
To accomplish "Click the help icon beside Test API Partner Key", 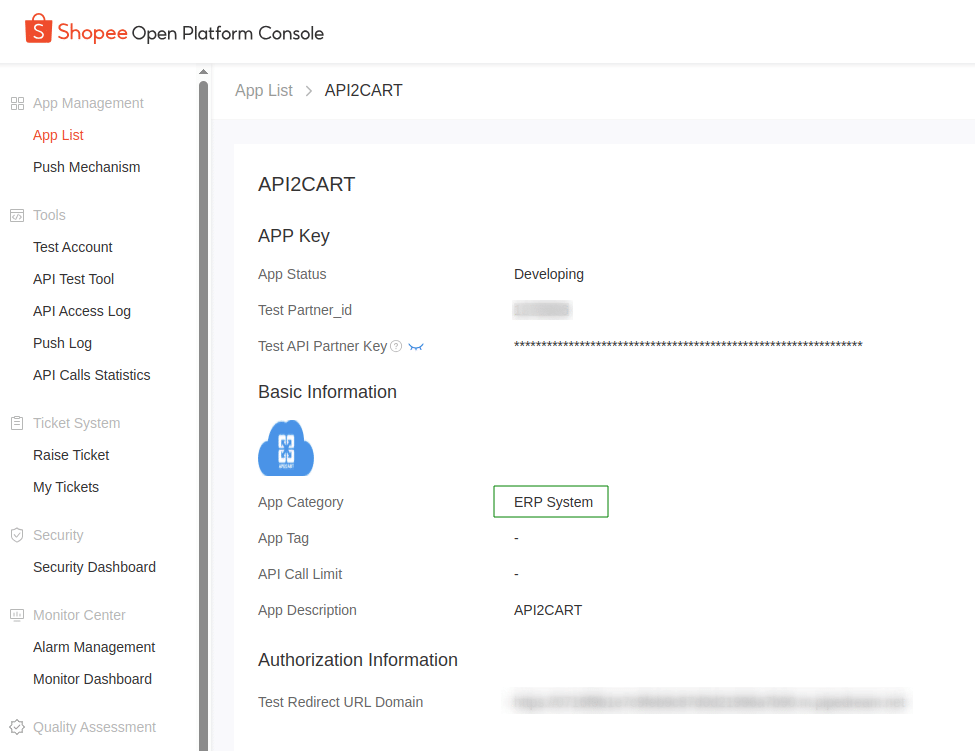I will point(396,346).
